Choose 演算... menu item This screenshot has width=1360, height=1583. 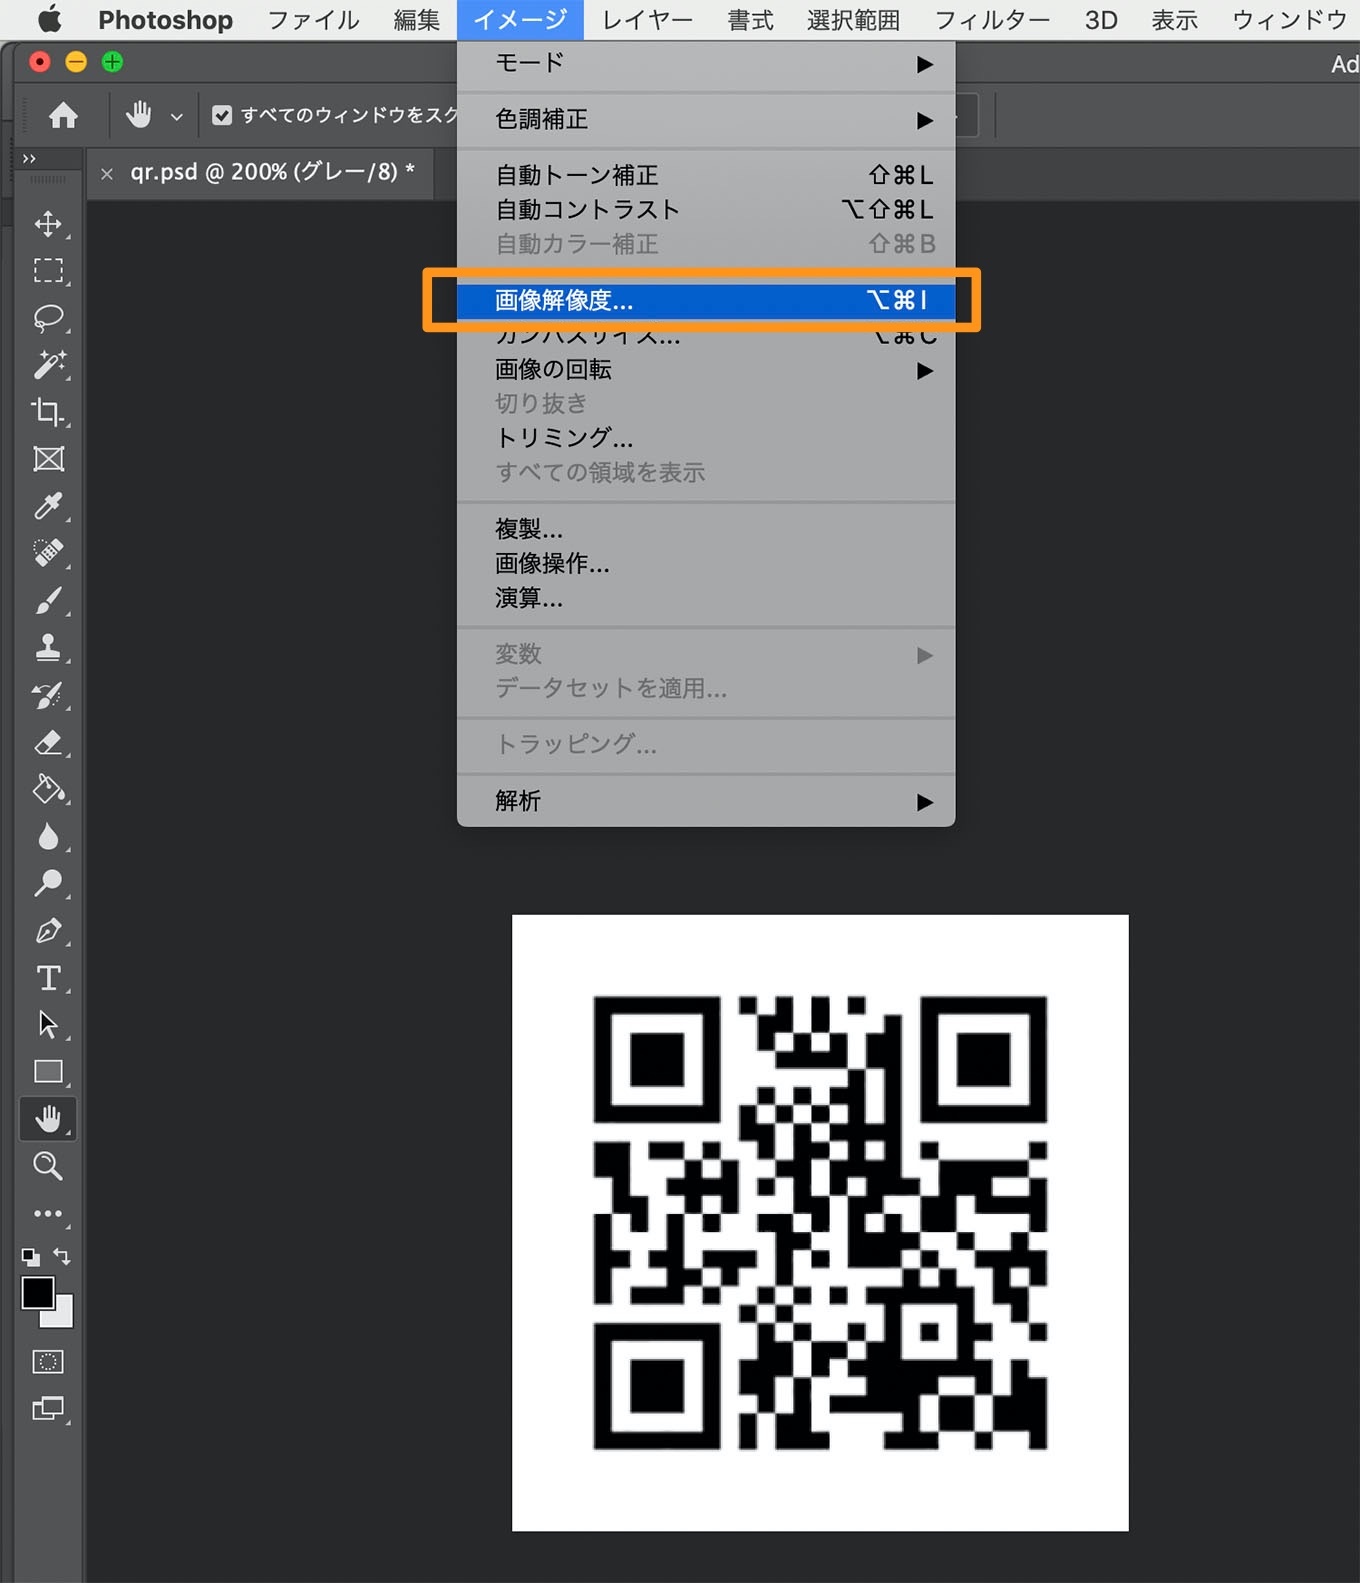706,598
